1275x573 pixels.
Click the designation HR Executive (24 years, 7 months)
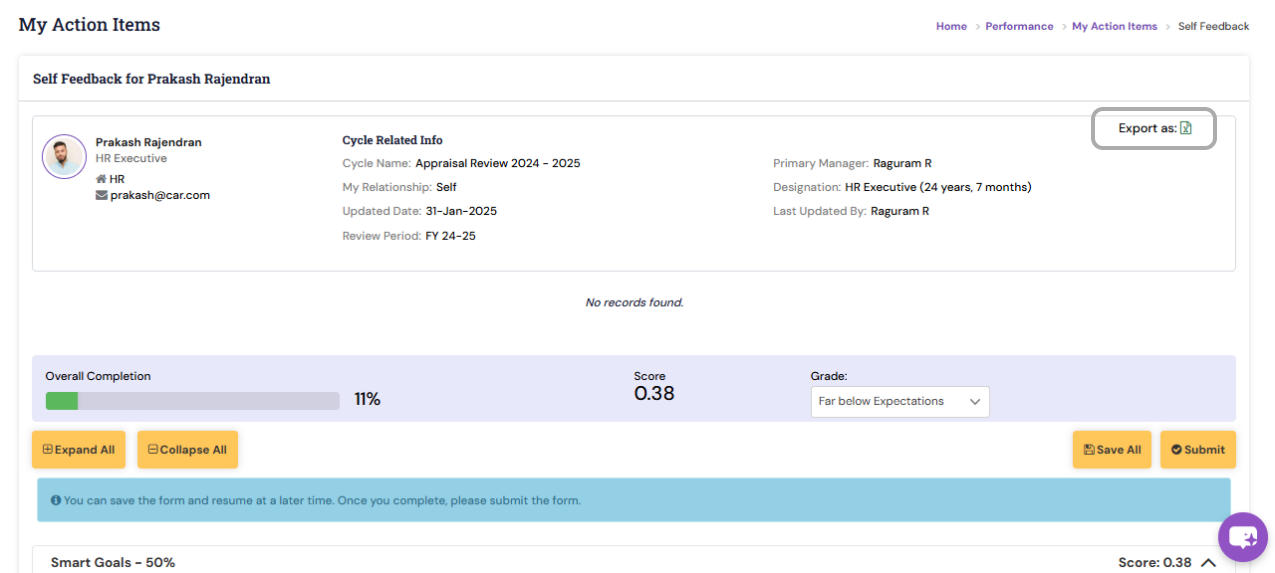pyautogui.click(x=938, y=187)
